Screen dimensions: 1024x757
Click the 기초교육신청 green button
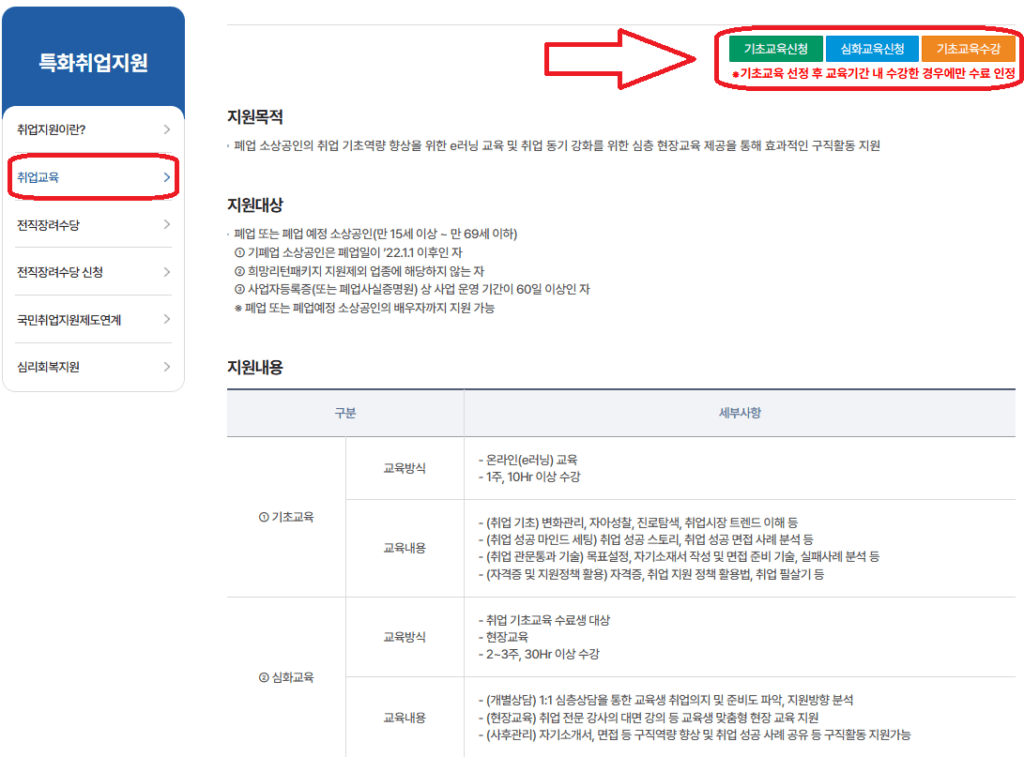click(775, 49)
